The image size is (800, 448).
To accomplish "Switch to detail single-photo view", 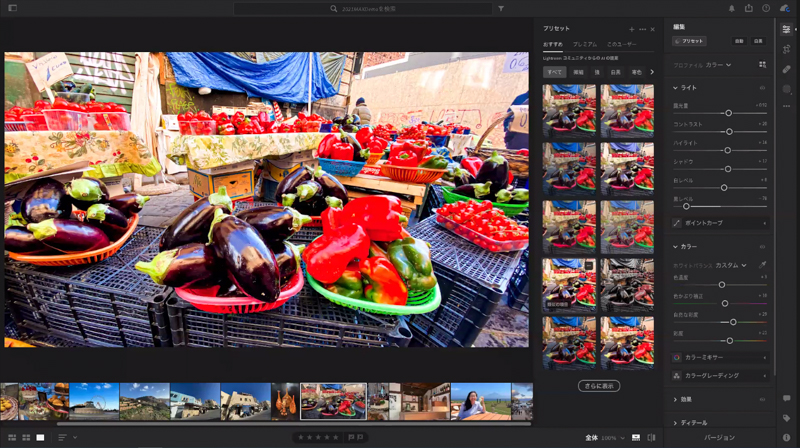I will click(x=40, y=437).
